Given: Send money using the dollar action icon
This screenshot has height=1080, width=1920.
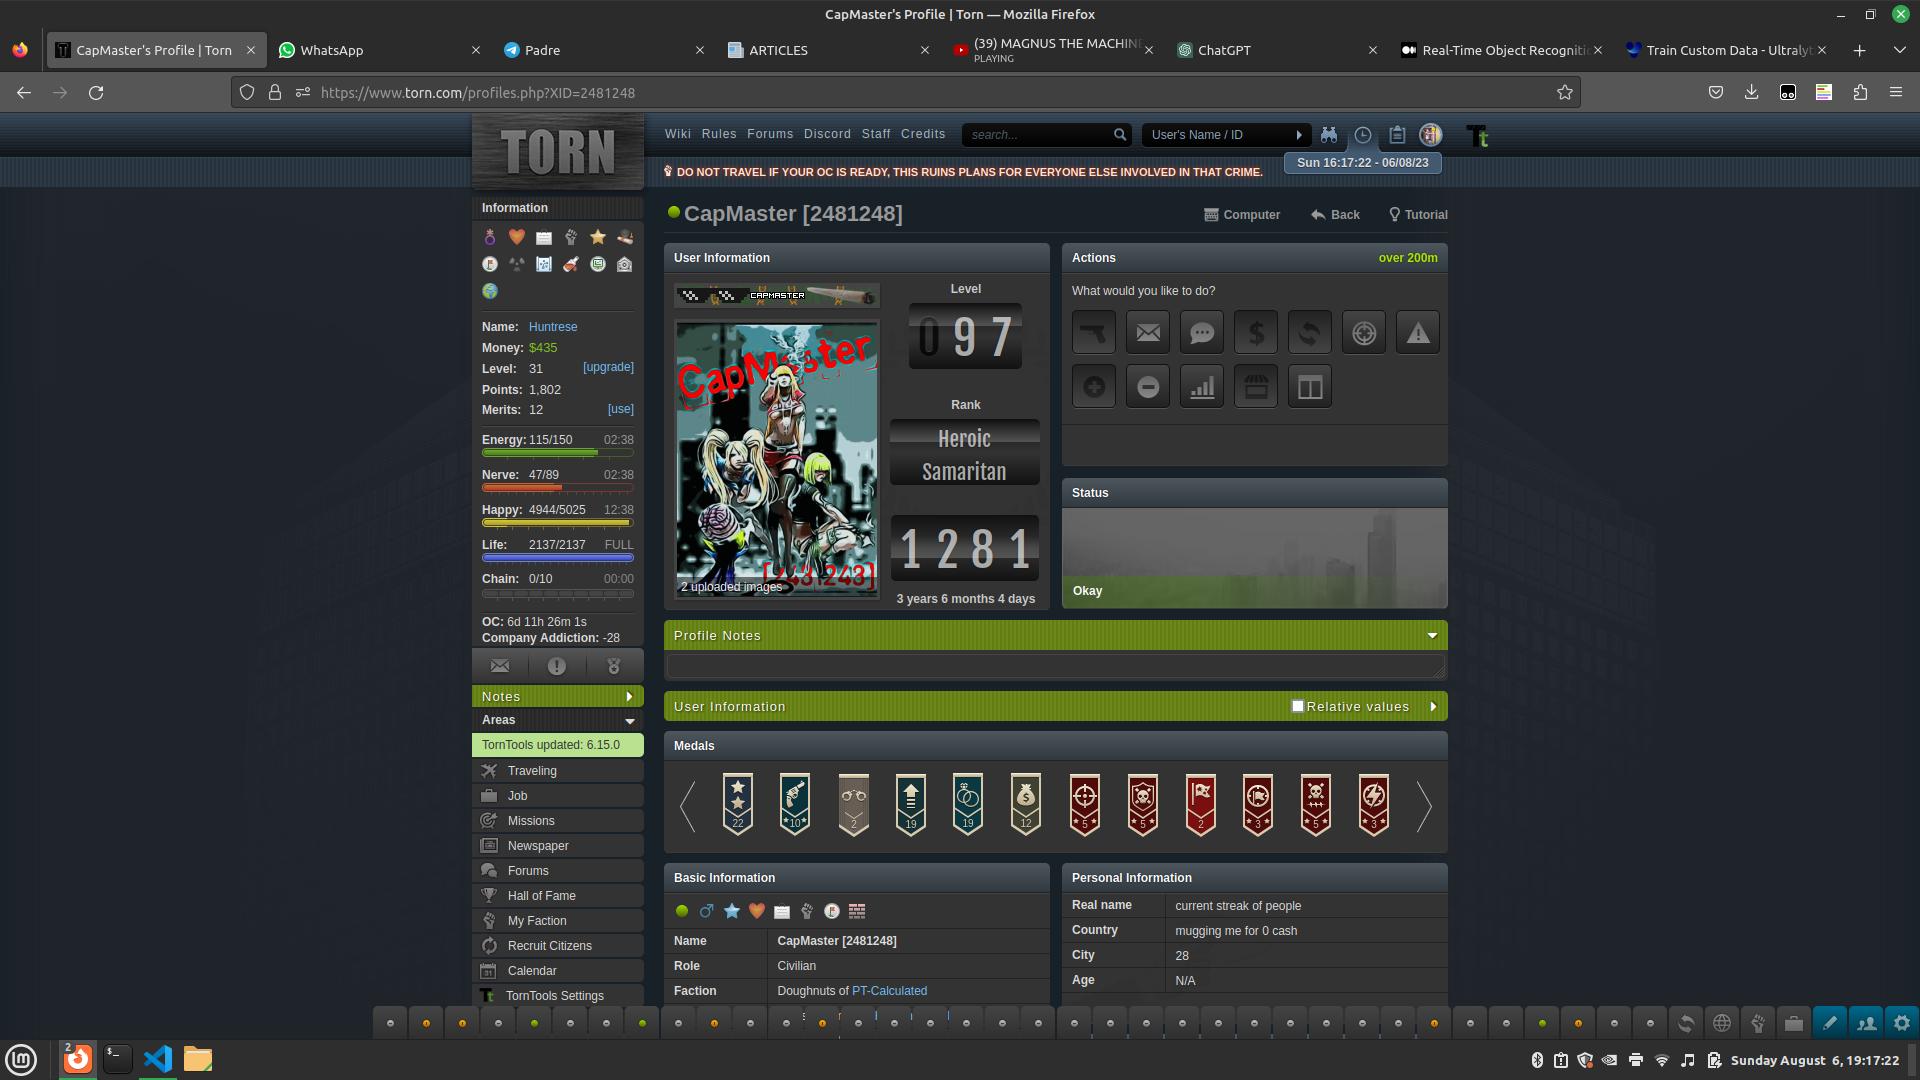Looking at the screenshot, I should pyautogui.click(x=1256, y=333).
